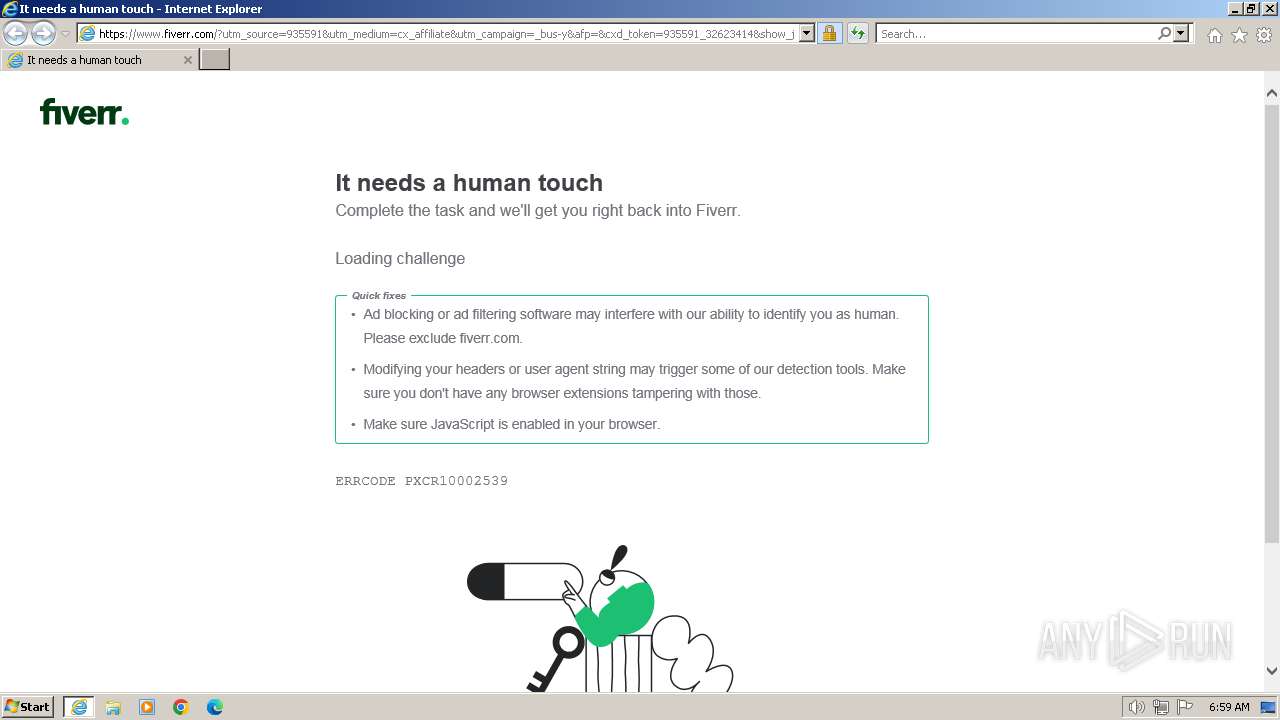Open the search provider dropdown arrow
1280x720 pixels.
tap(1181, 33)
